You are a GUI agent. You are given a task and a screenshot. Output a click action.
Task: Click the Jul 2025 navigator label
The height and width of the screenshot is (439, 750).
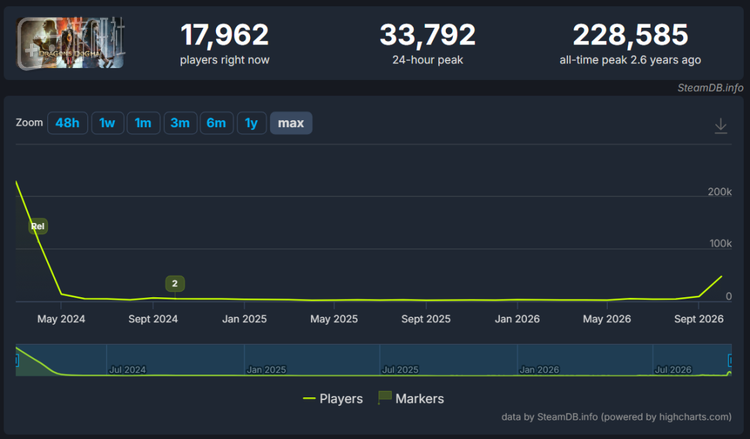click(400, 370)
